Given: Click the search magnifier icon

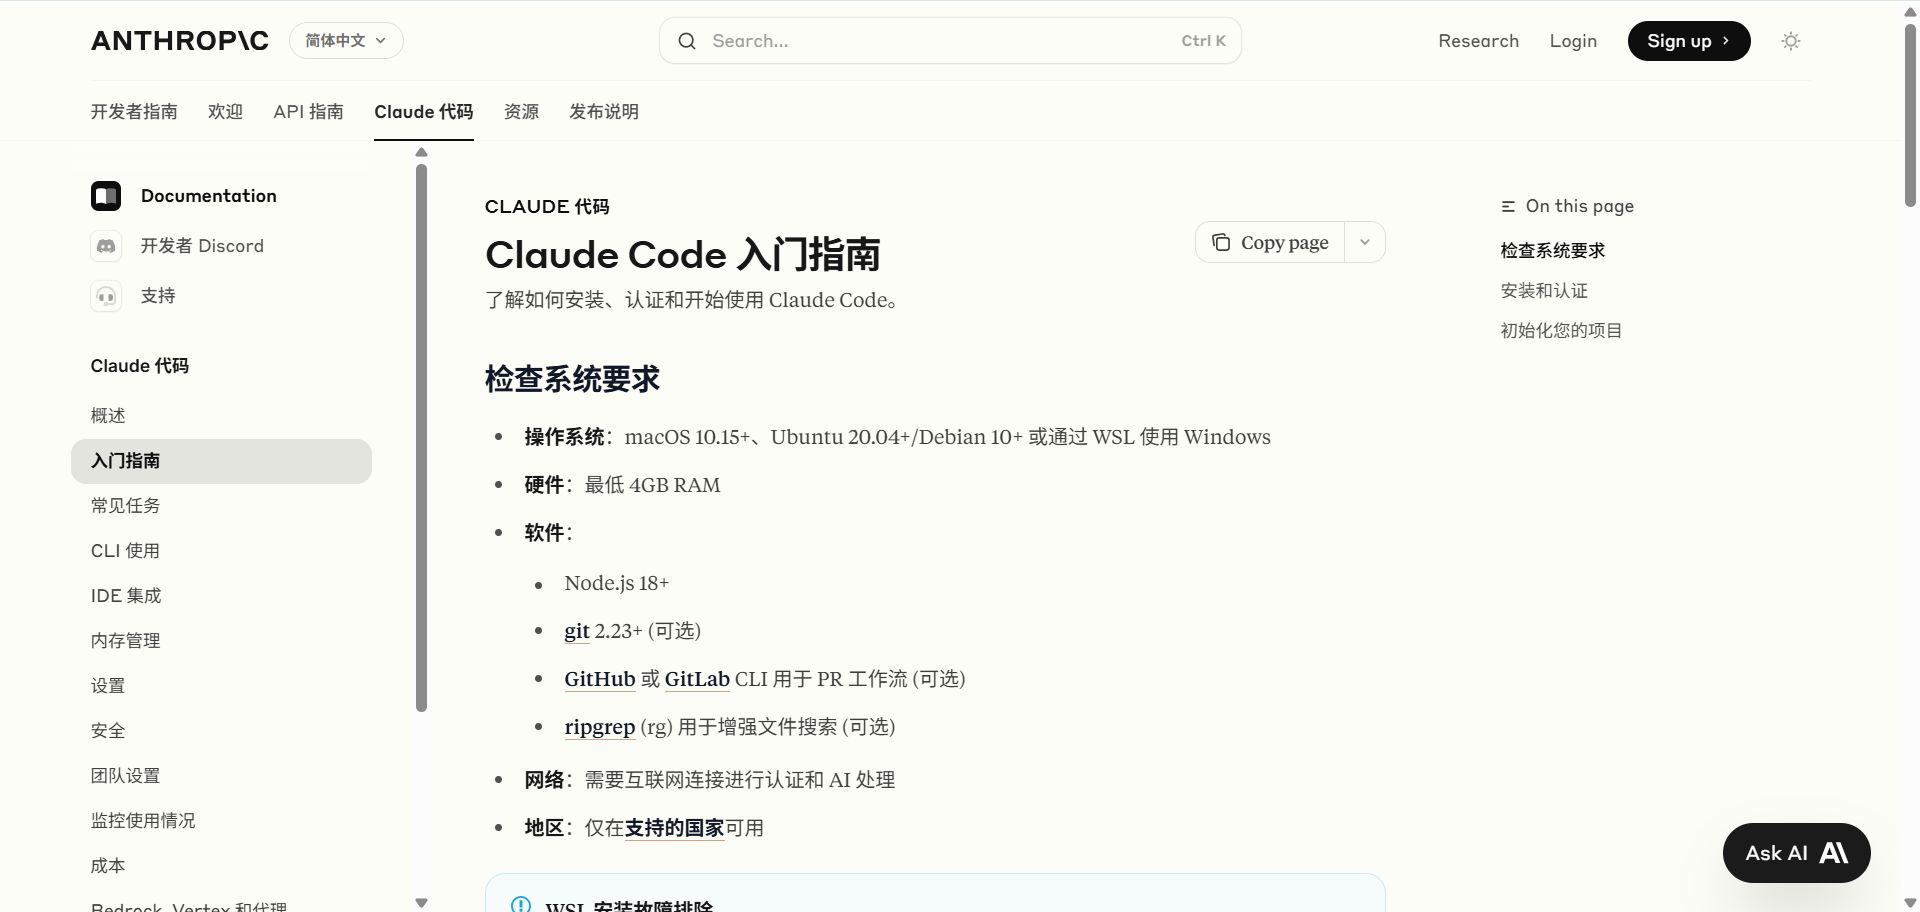Looking at the screenshot, I should click(687, 41).
